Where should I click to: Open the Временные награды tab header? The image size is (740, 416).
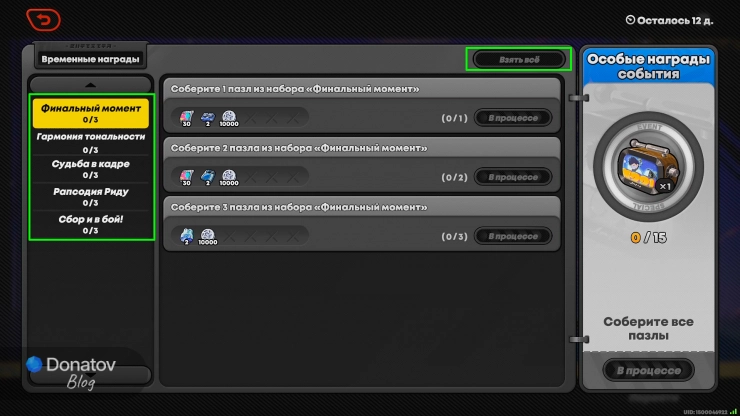click(90, 59)
